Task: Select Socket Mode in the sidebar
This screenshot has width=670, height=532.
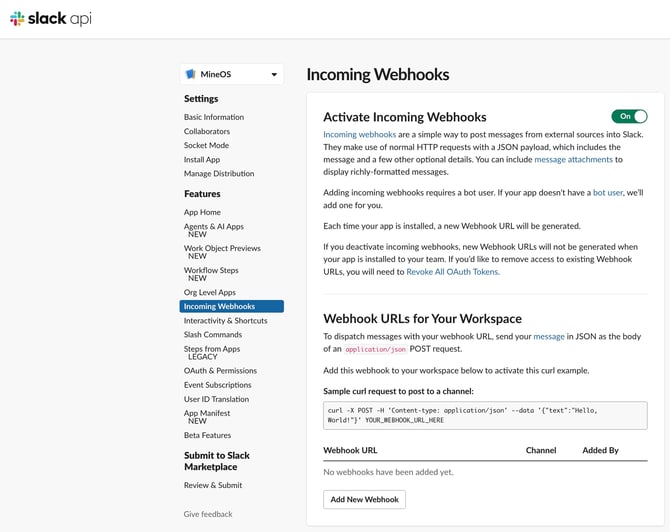Action: point(206,145)
